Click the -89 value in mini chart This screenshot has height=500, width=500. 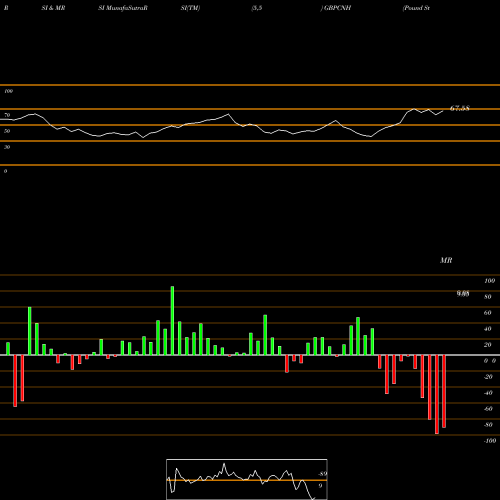323,474
